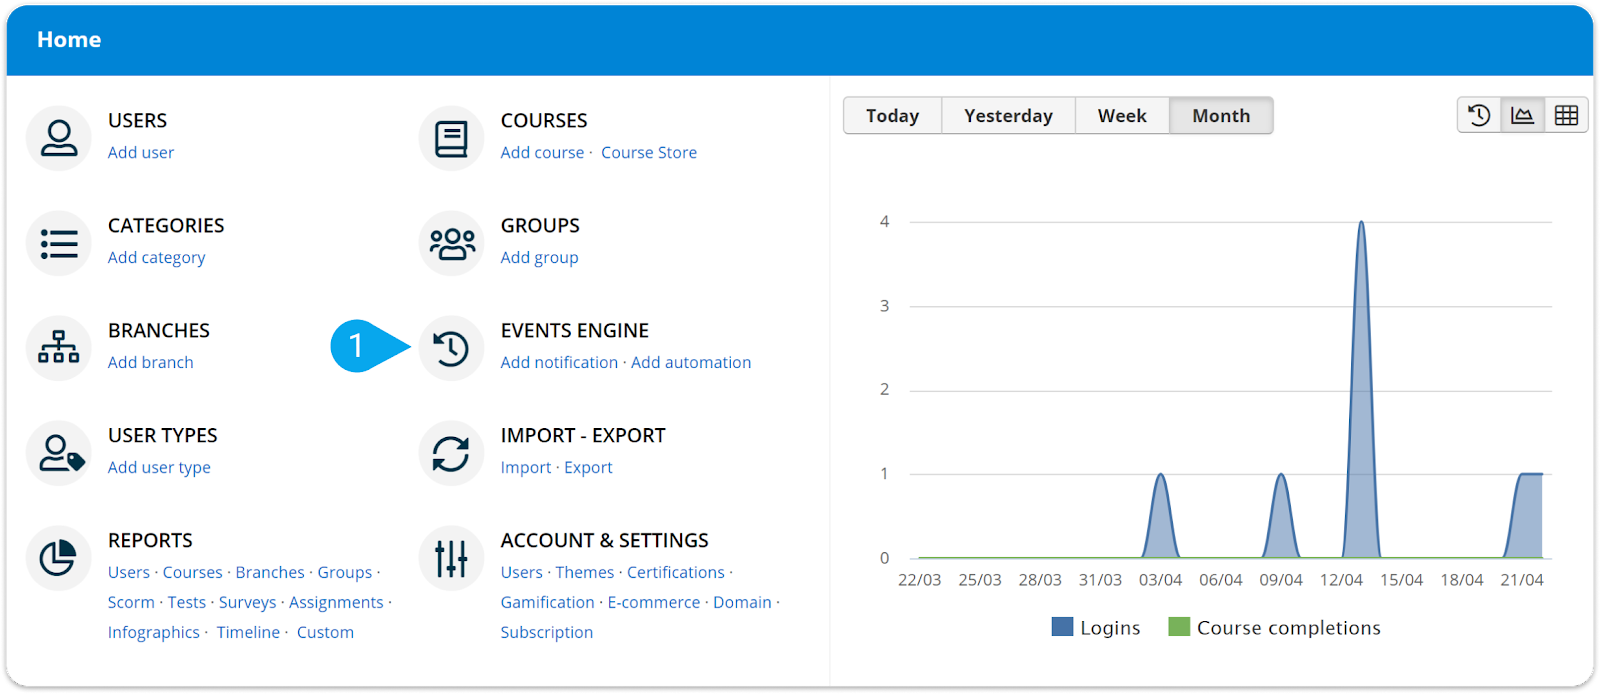The image size is (1600, 694).
Task: Click the Add user type link
Action: coord(159,467)
